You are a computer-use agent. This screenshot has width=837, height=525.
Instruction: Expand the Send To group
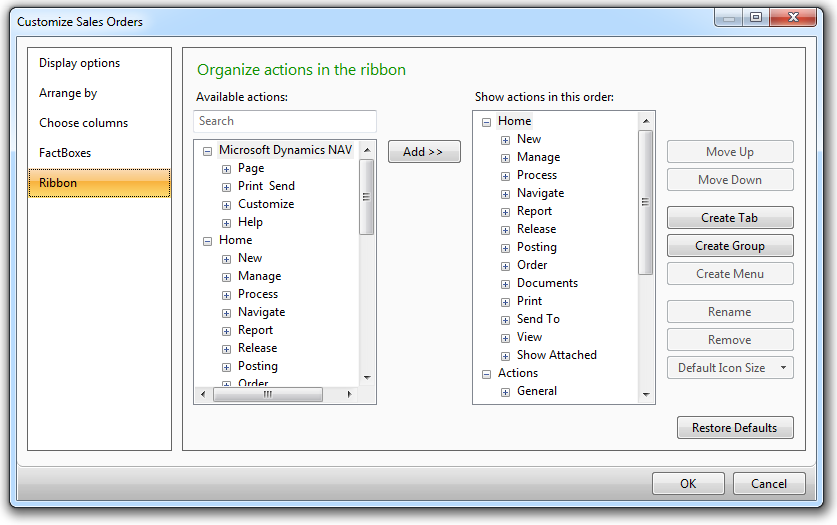pos(505,320)
